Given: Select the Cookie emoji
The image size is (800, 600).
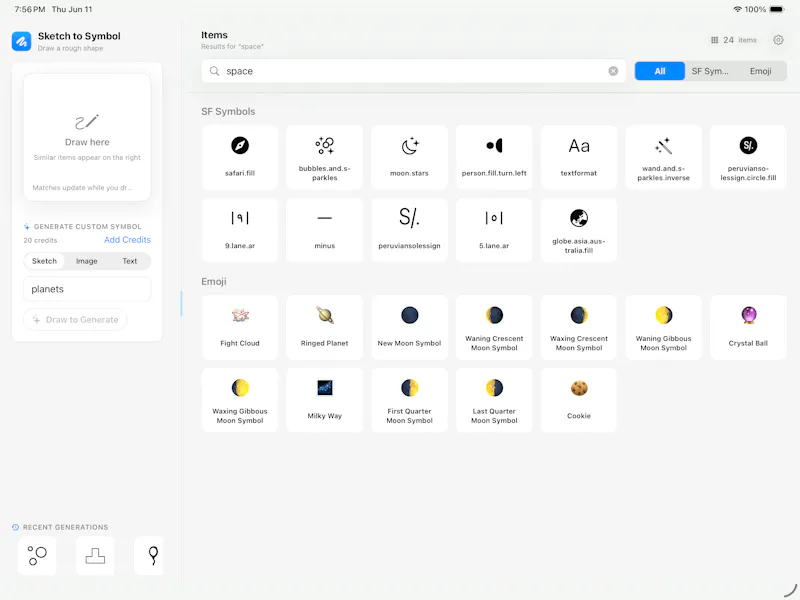Looking at the screenshot, I should click(x=579, y=401).
